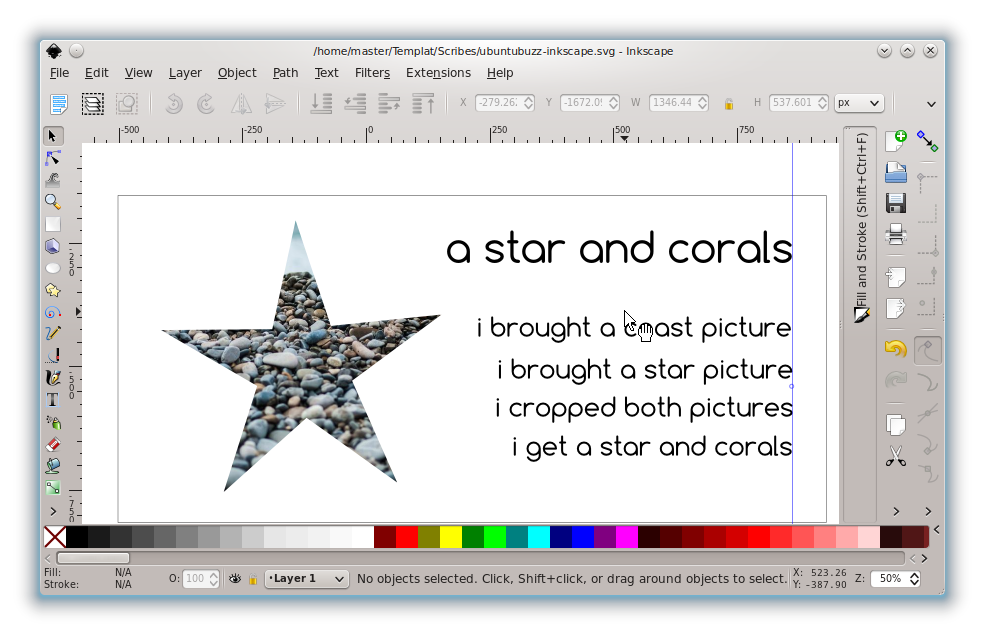This screenshot has height=635, width=985.
Task: Open the Layer 1 selector dropdown
Action: point(306,578)
